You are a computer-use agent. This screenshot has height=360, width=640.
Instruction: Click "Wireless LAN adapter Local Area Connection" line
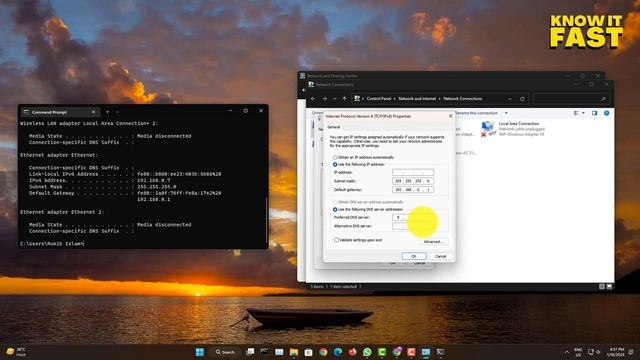89,123
